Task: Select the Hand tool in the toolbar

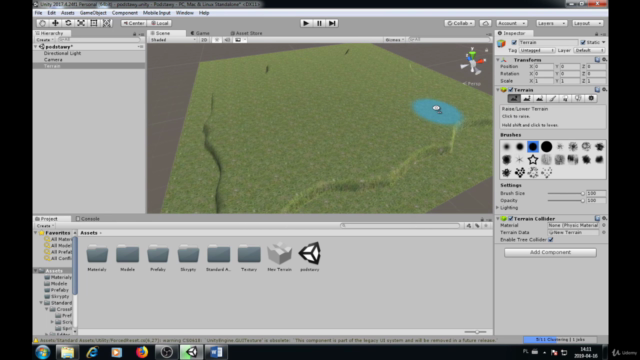Action: pos(42,23)
